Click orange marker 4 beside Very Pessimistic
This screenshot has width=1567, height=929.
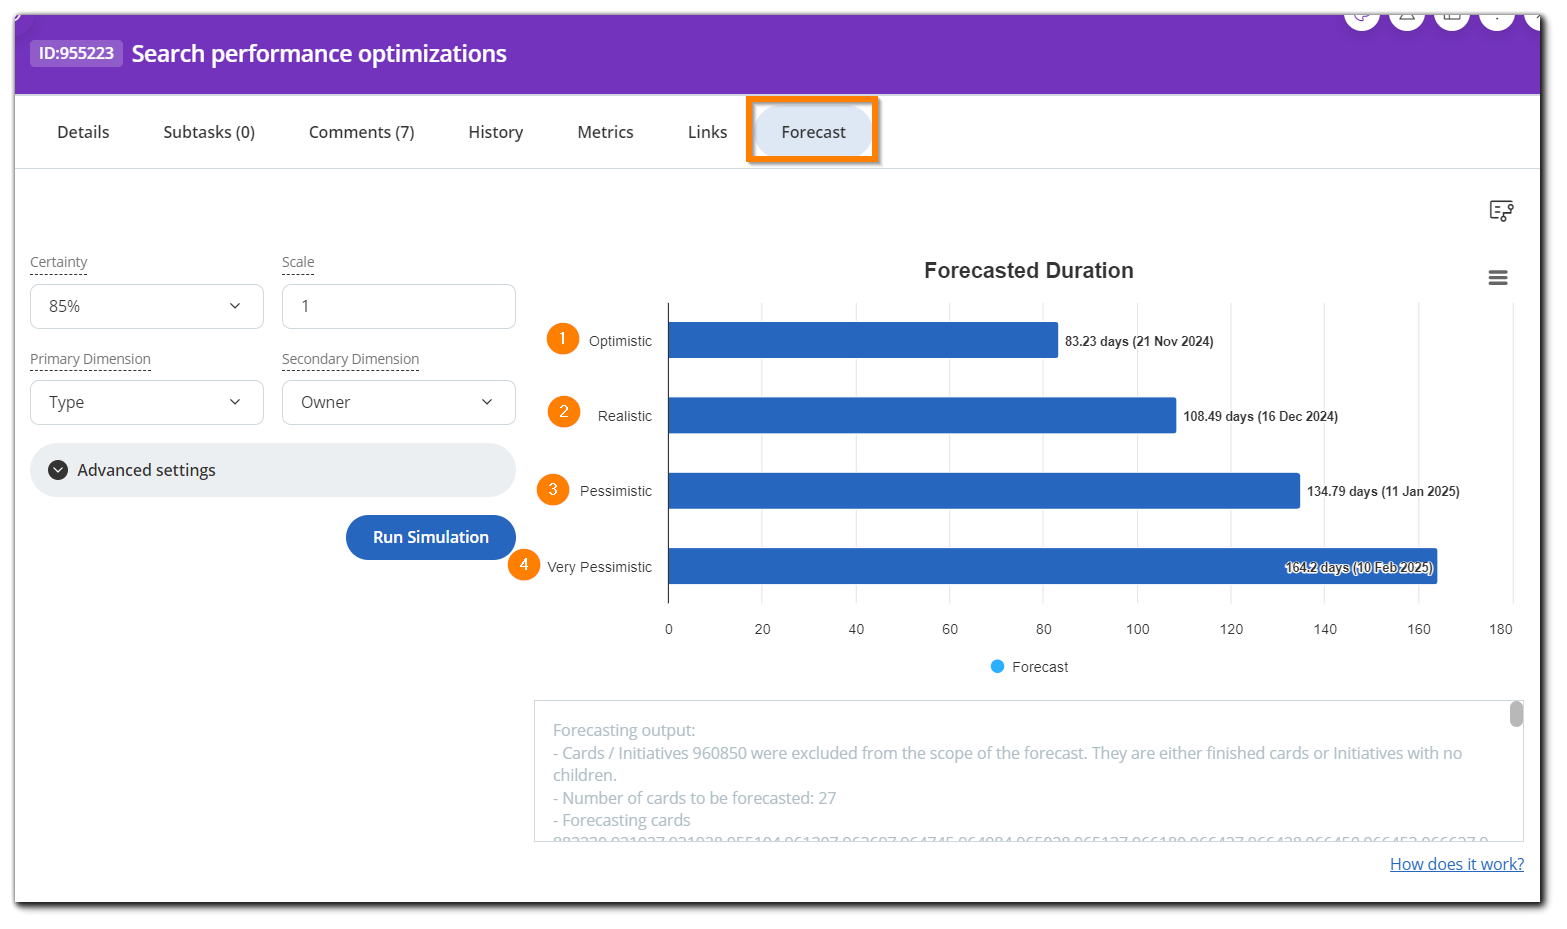523,564
